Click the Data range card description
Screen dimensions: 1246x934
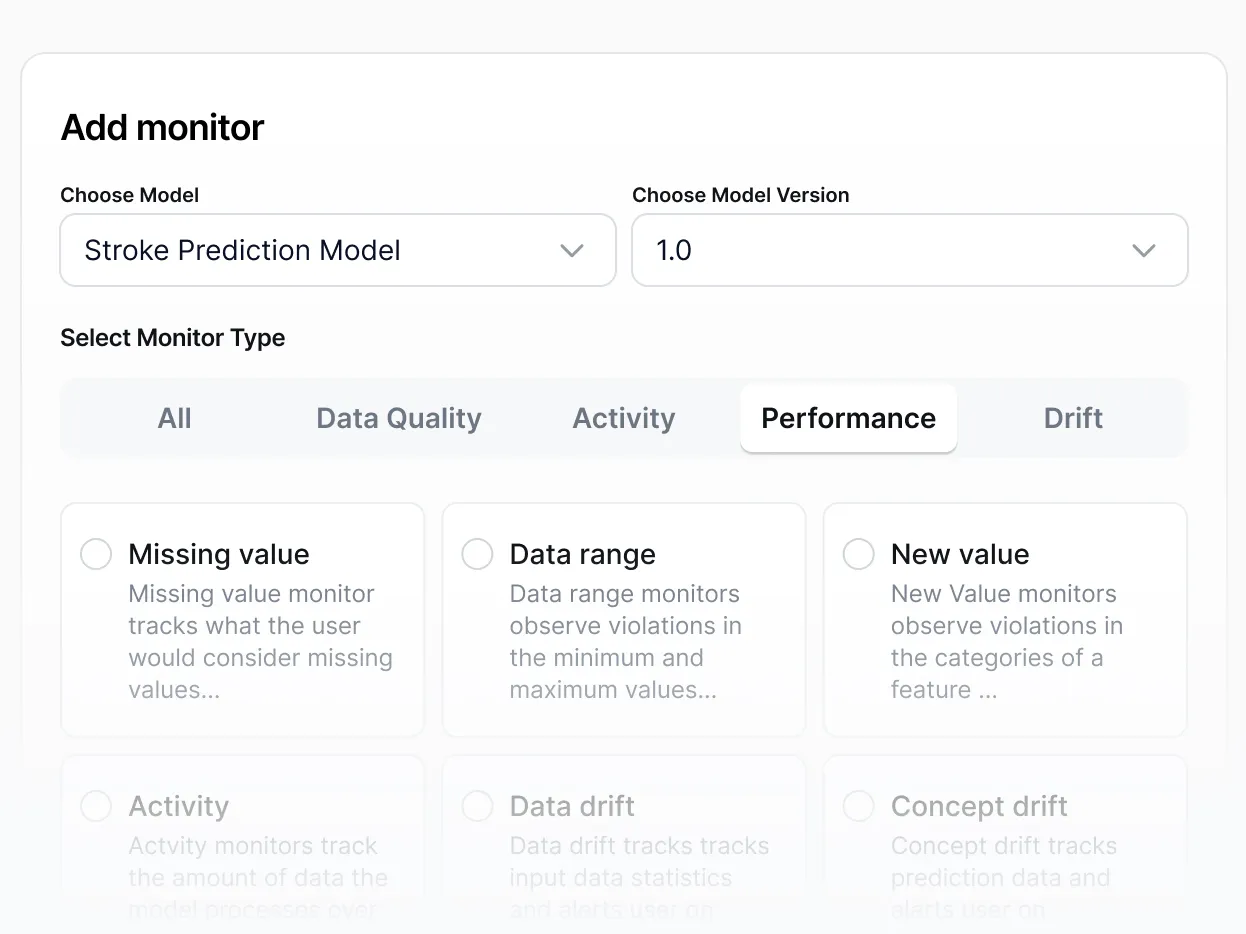(625, 642)
